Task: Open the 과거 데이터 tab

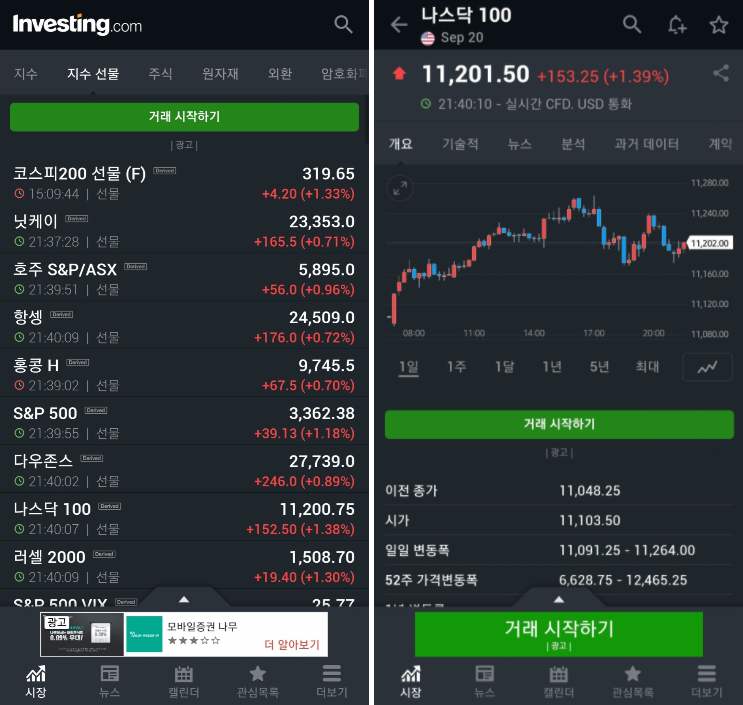Action: tap(646, 144)
